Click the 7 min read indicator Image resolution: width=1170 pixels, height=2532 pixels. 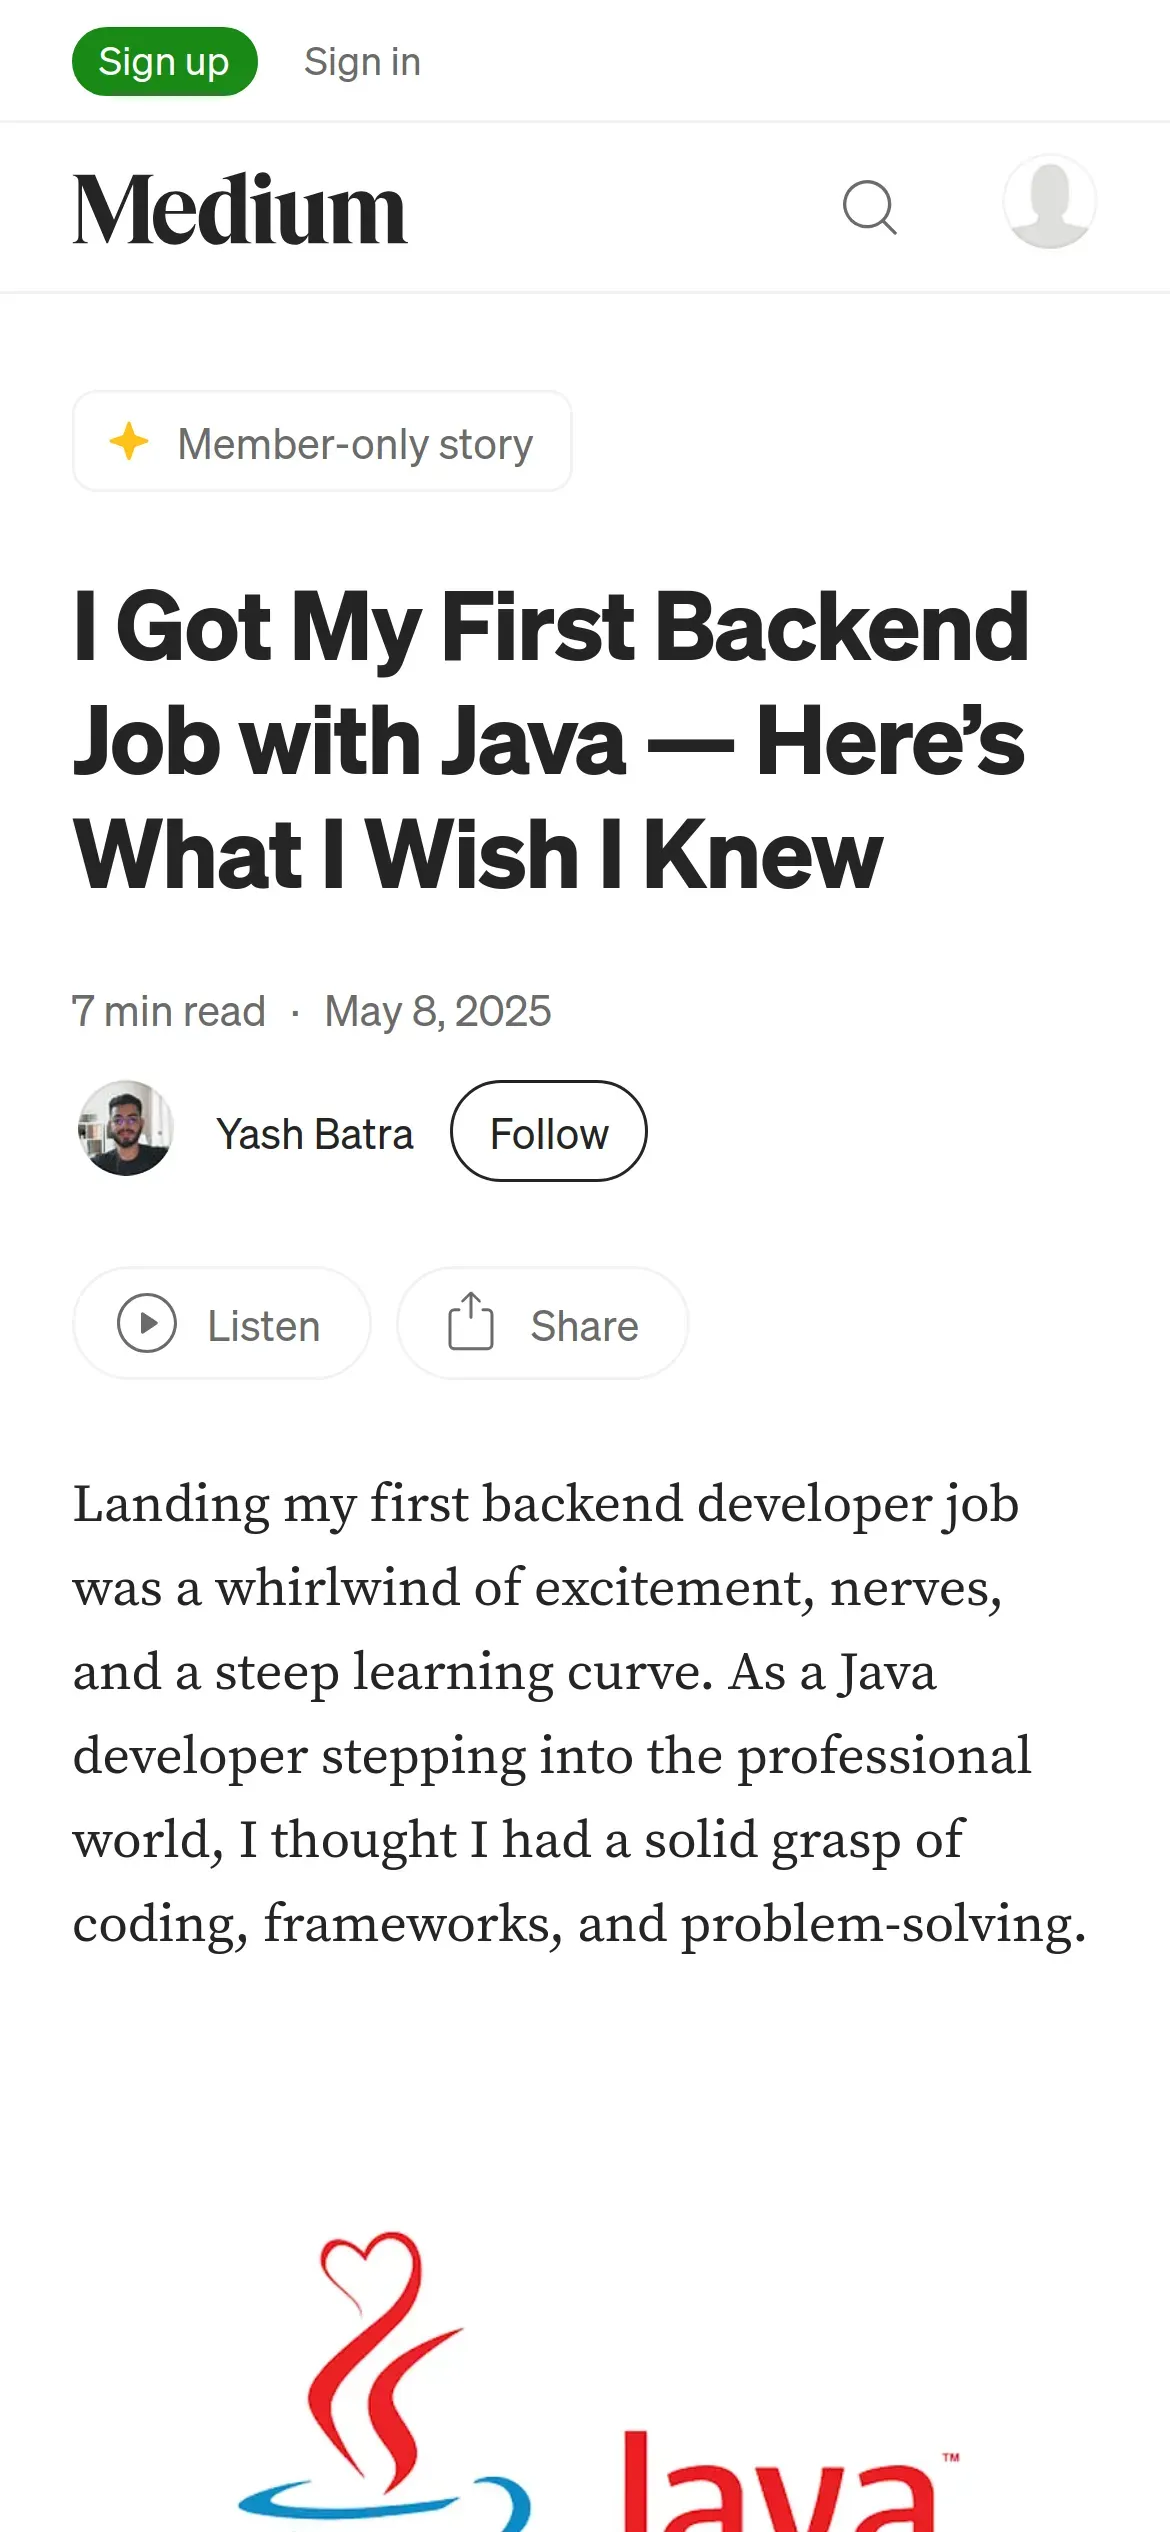pos(168,1011)
